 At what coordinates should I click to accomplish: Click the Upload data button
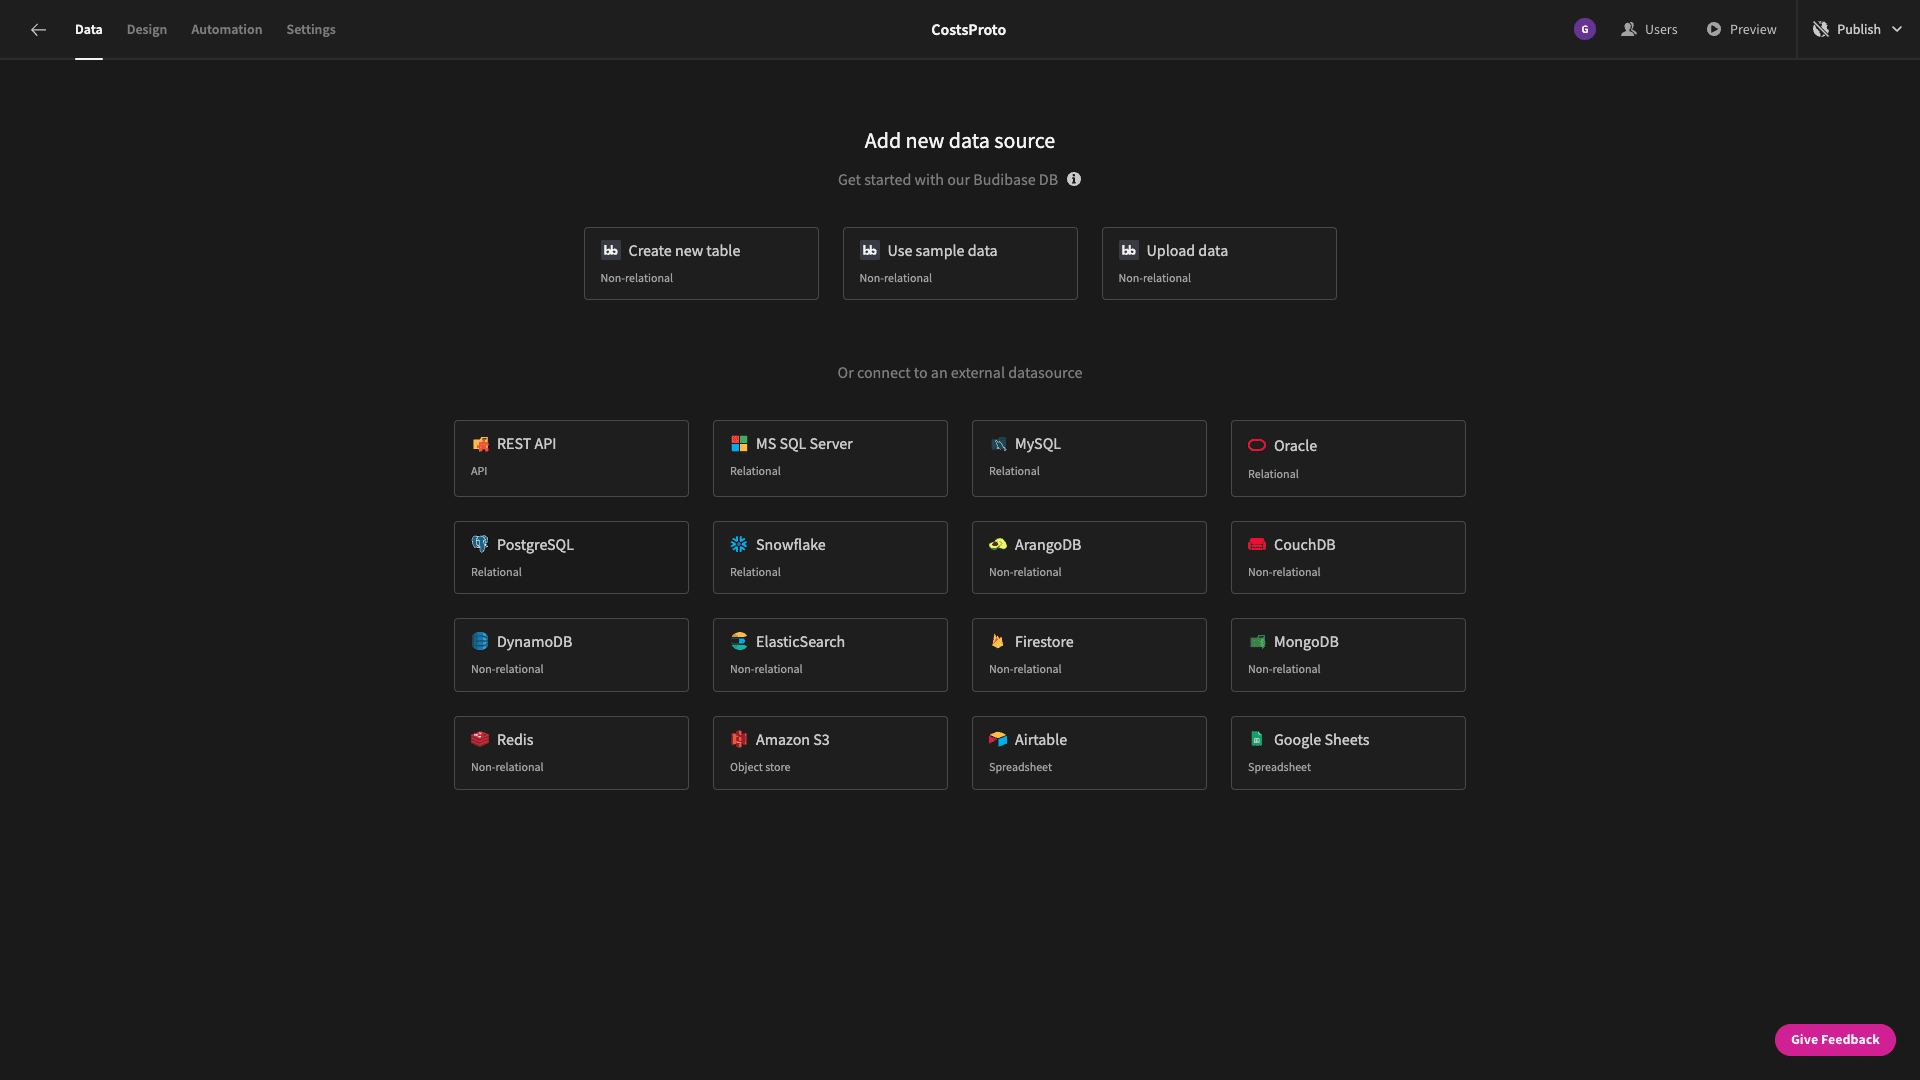(1218, 262)
